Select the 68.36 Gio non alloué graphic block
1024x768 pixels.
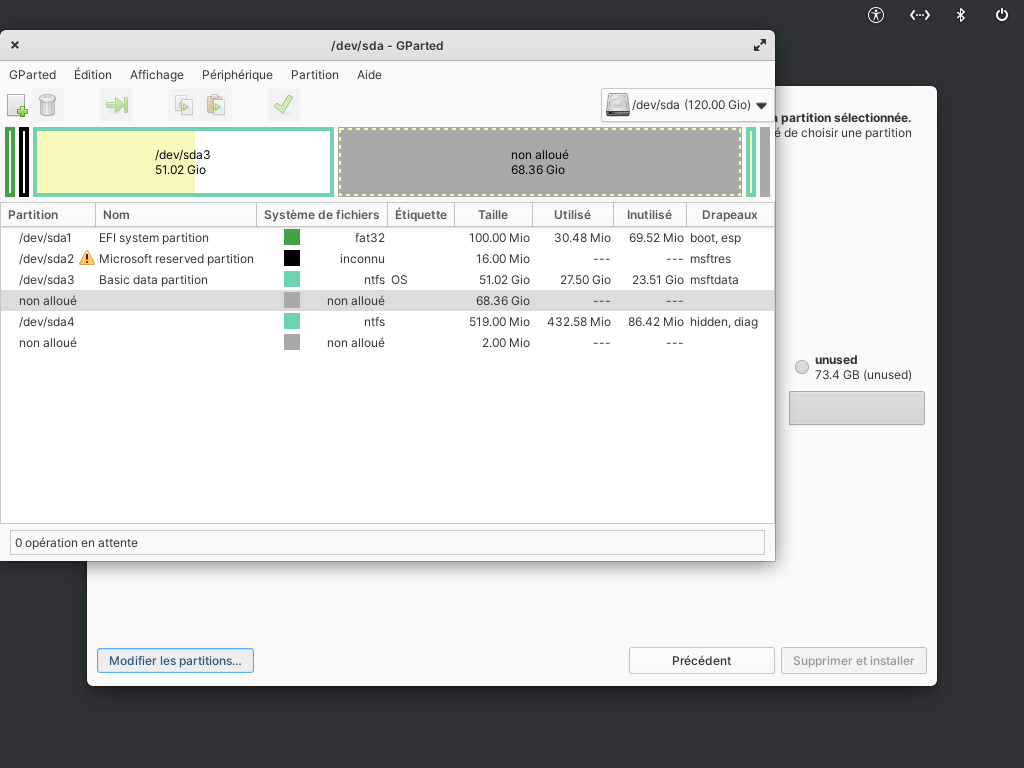point(540,162)
